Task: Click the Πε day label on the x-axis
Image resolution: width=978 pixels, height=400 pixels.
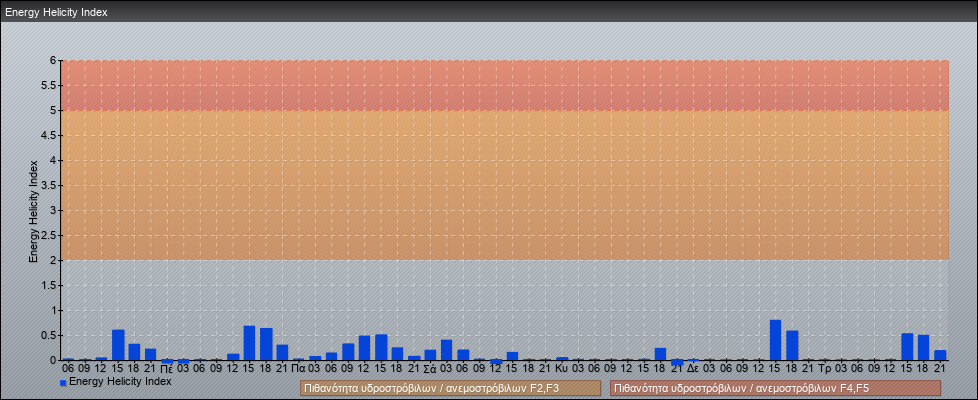Action: [167, 369]
